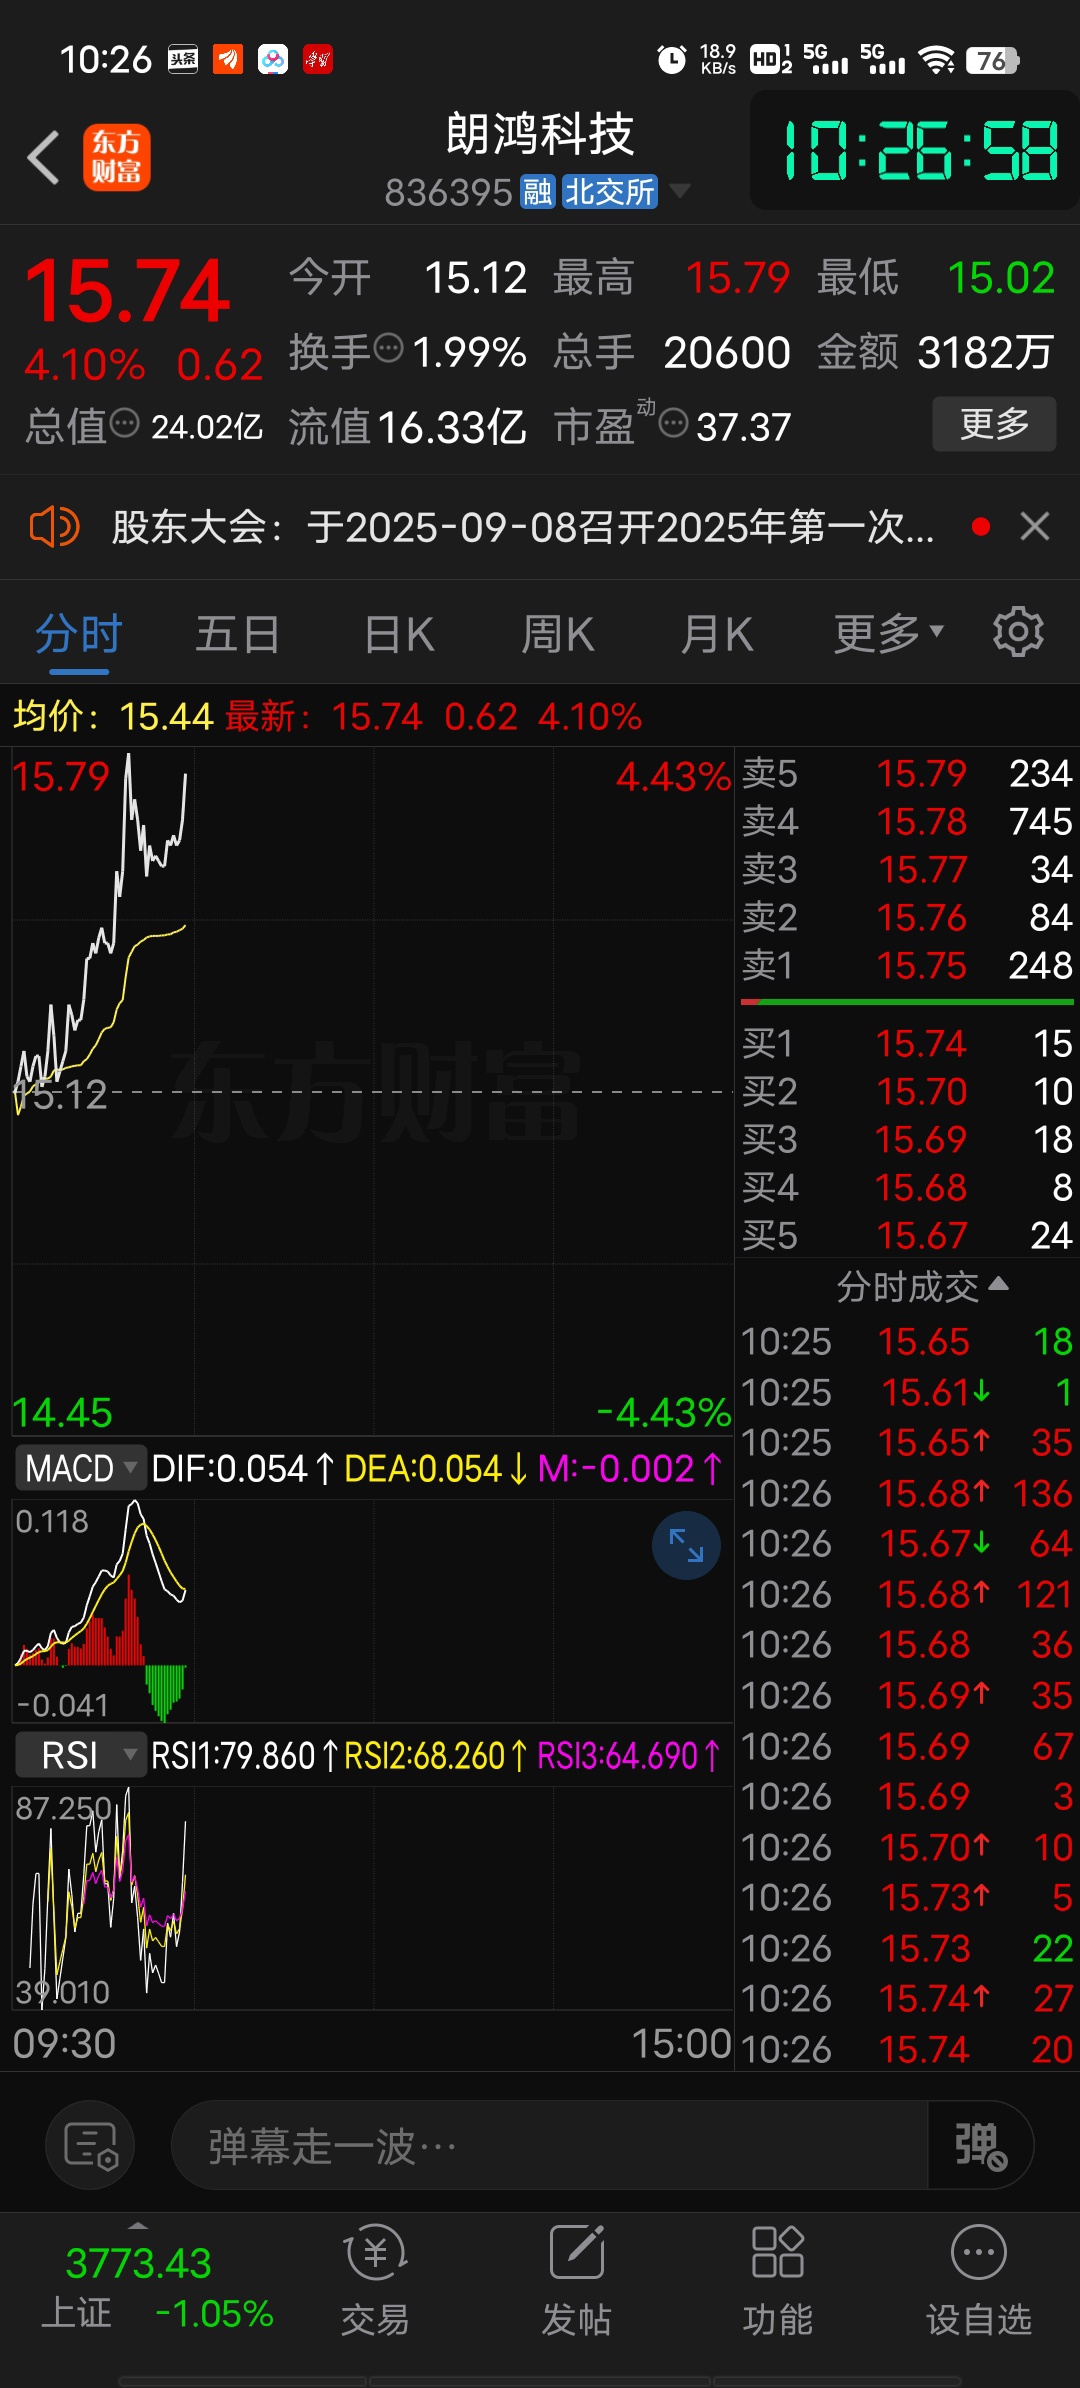Select the 买5 15.67 order row

[907, 1236]
